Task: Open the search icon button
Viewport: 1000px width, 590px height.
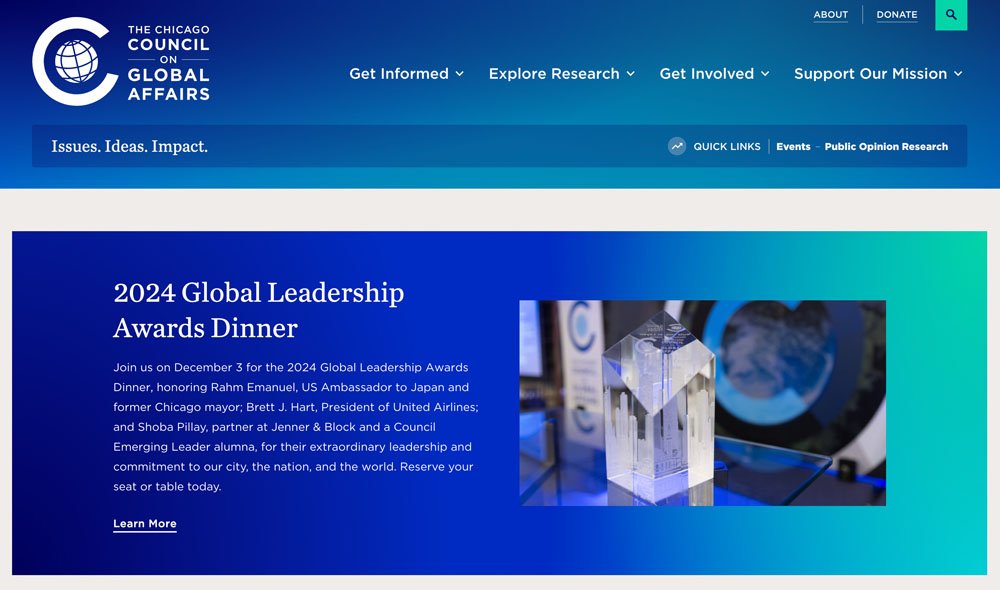Action: coord(951,15)
